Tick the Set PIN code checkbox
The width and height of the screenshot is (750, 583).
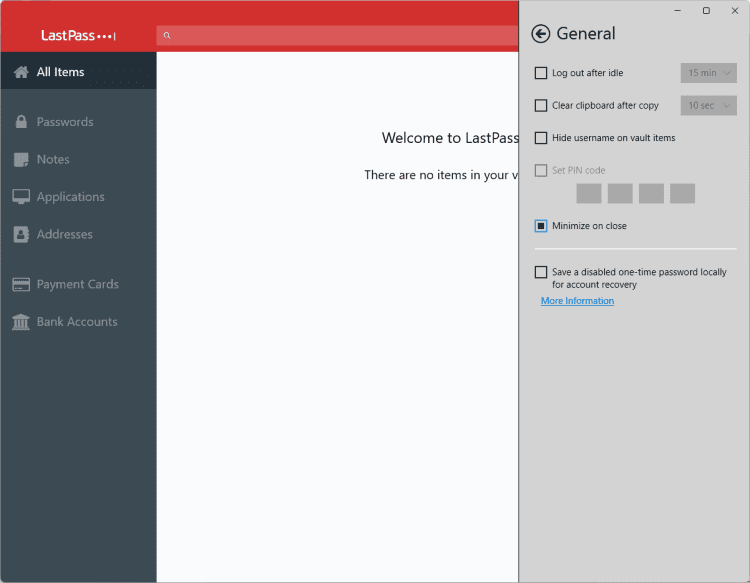pyautogui.click(x=540, y=170)
